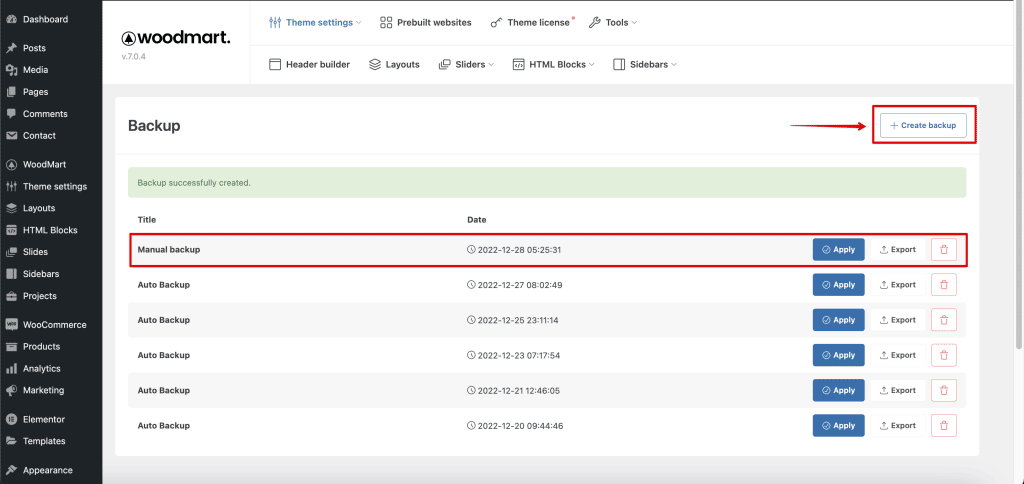This screenshot has width=1024, height=484.
Task: Export the 2022-12-25 Auto Backup
Action: (897, 320)
